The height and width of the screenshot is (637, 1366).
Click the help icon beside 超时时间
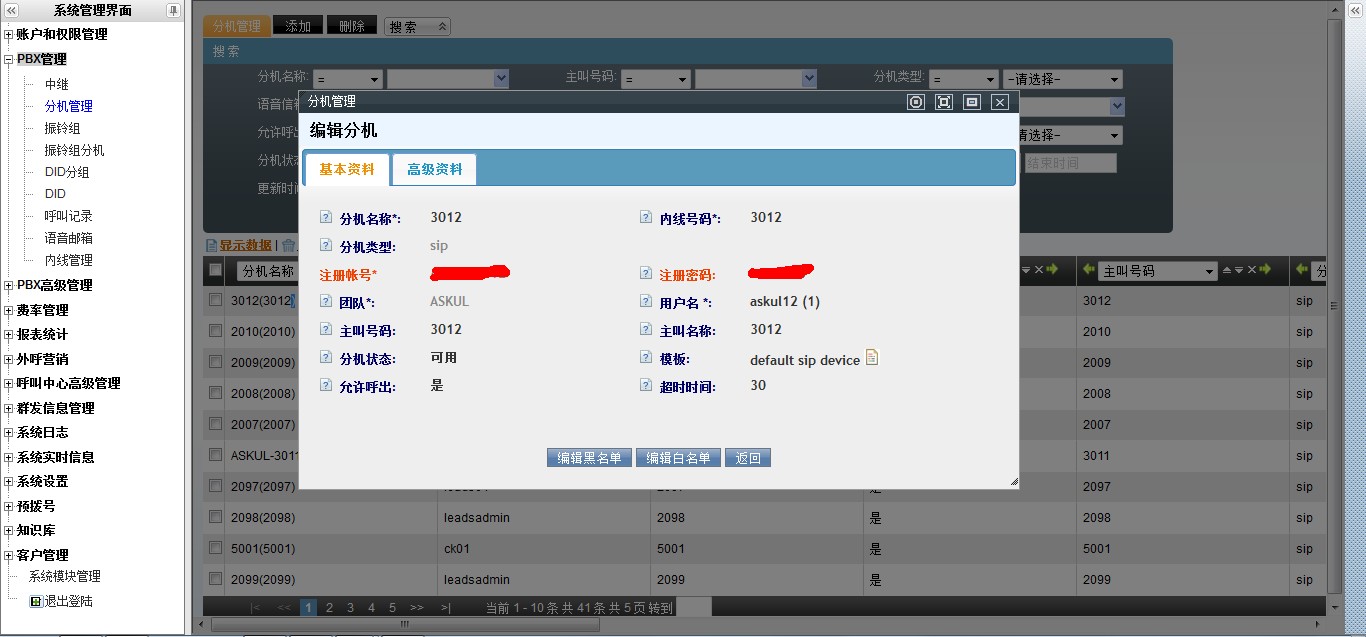click(x=646, y=385)
